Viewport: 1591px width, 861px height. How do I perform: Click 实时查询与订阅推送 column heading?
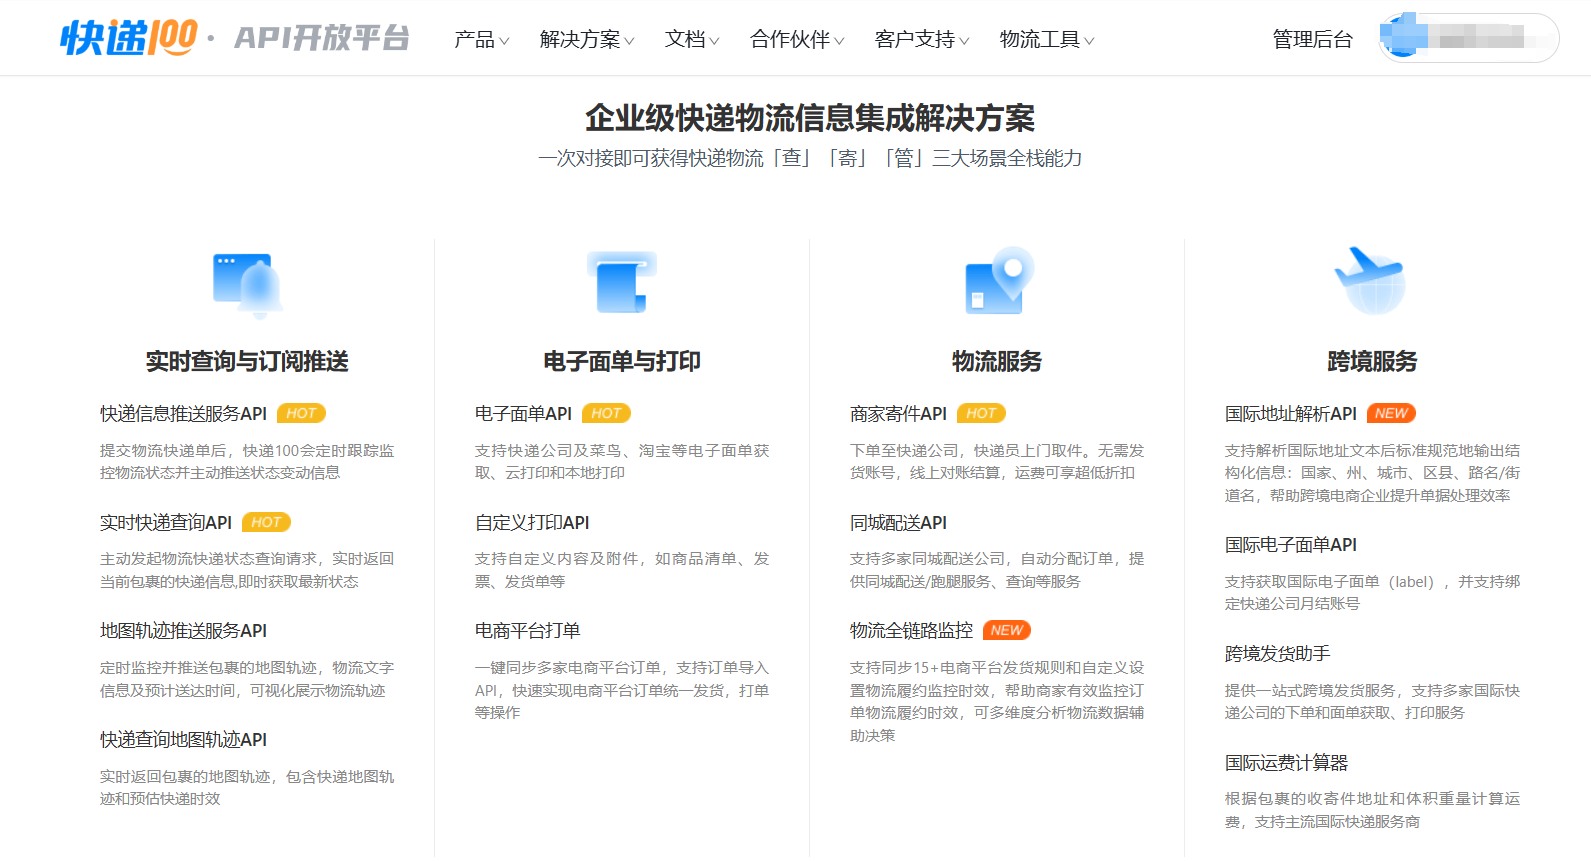click(247, 361)
